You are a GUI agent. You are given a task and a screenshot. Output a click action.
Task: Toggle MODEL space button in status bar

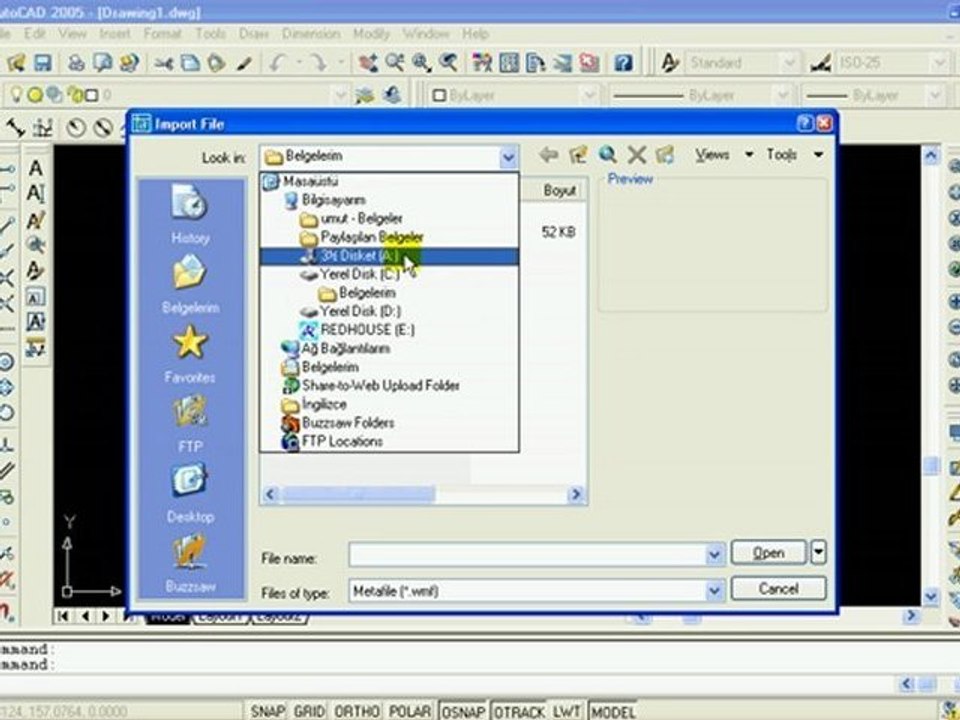613,711
